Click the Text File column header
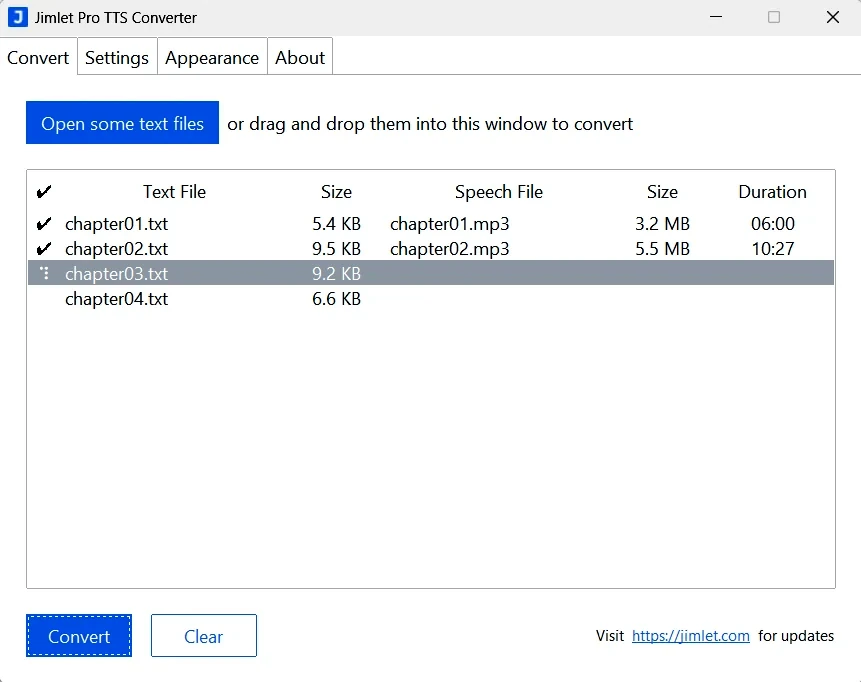This screenshot has height=682, width=861. point(174,191)
